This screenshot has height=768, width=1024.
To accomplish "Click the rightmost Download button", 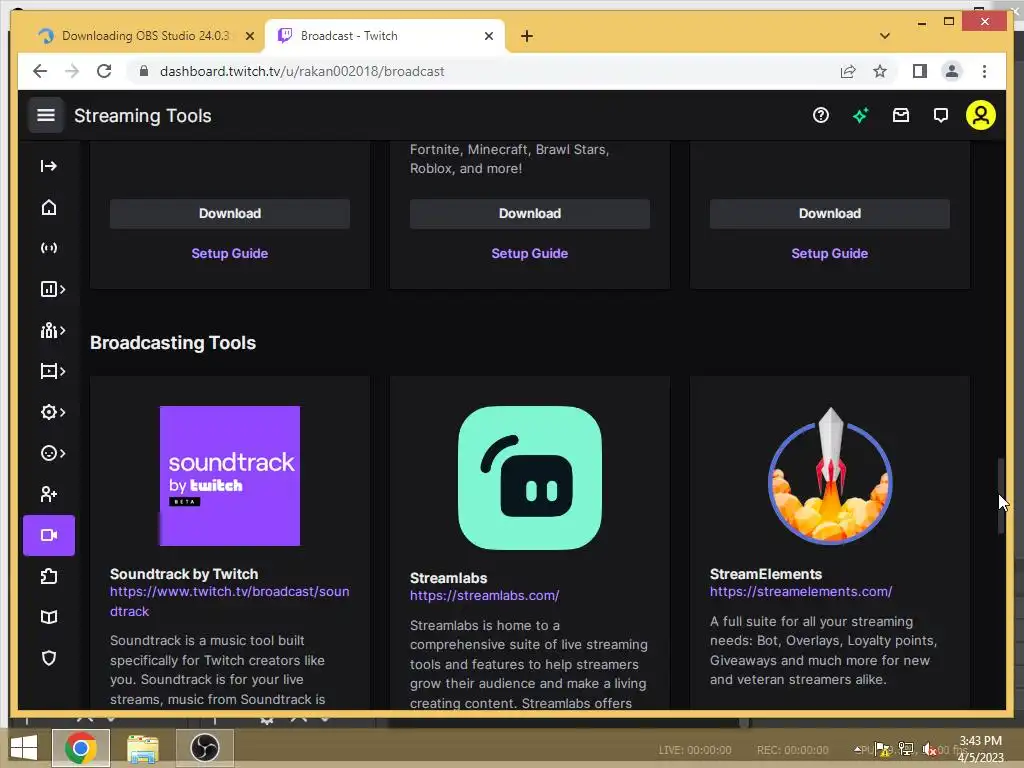I will [x=829, y=214].
